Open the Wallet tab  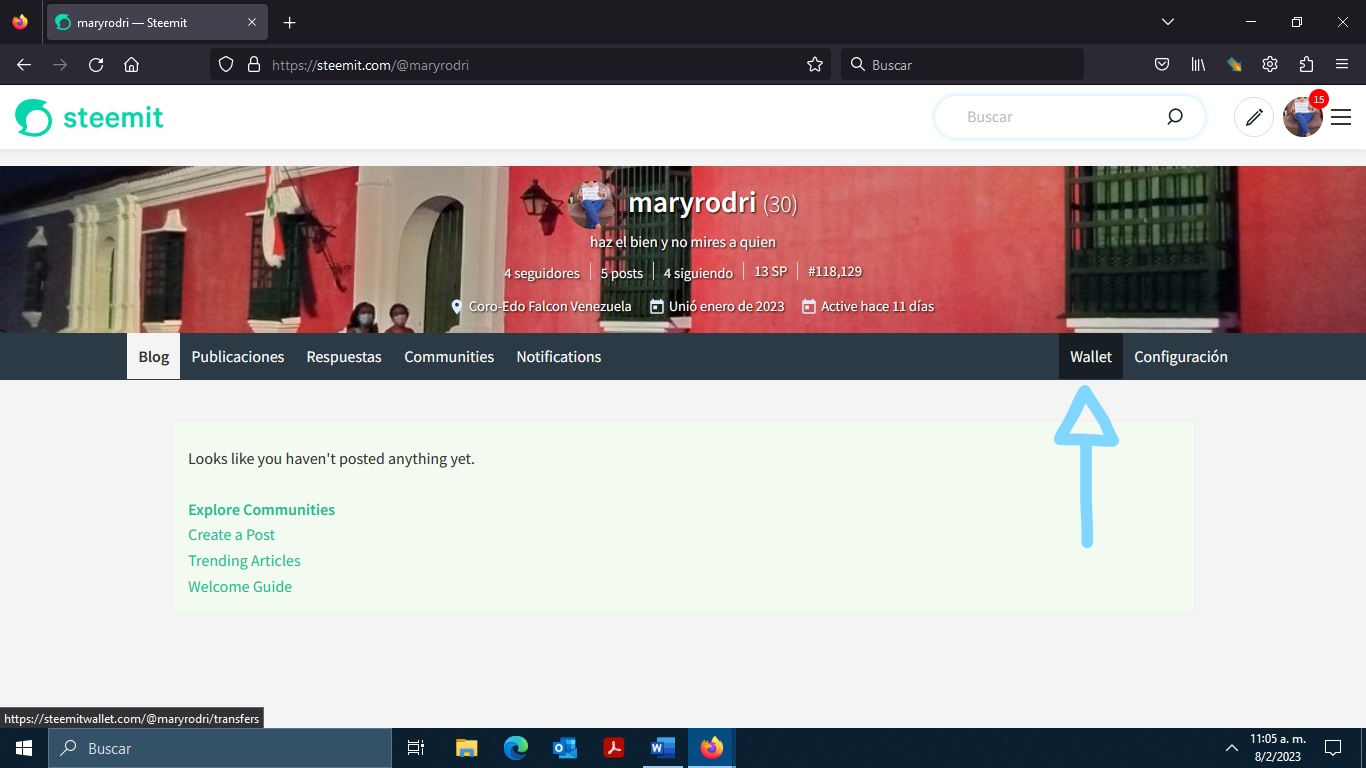point(1091,357)
